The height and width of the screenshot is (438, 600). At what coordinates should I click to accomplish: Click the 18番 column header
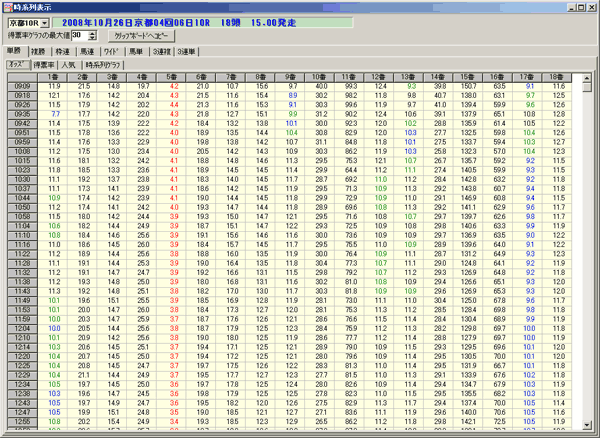click(x=558, y=77)
